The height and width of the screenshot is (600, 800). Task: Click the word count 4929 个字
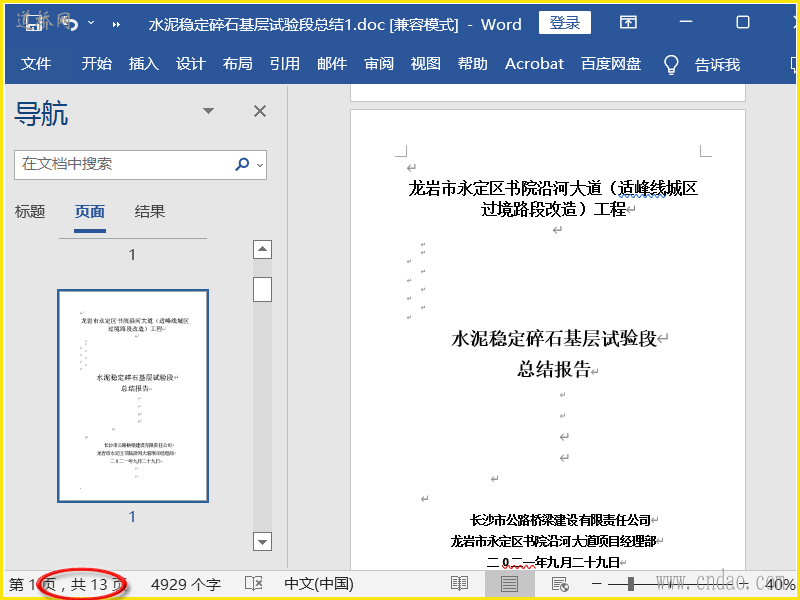tap(186, 584)
